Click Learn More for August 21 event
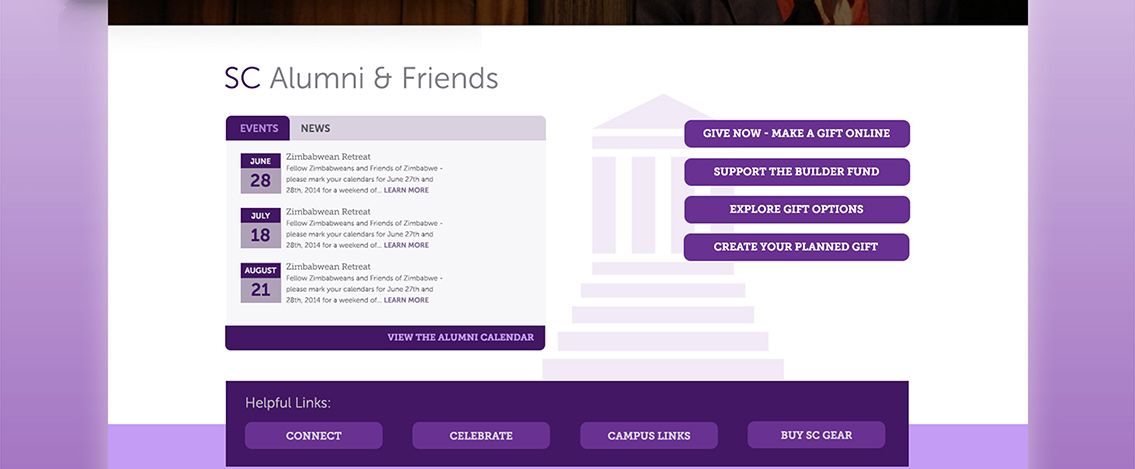 coord(406,300)
